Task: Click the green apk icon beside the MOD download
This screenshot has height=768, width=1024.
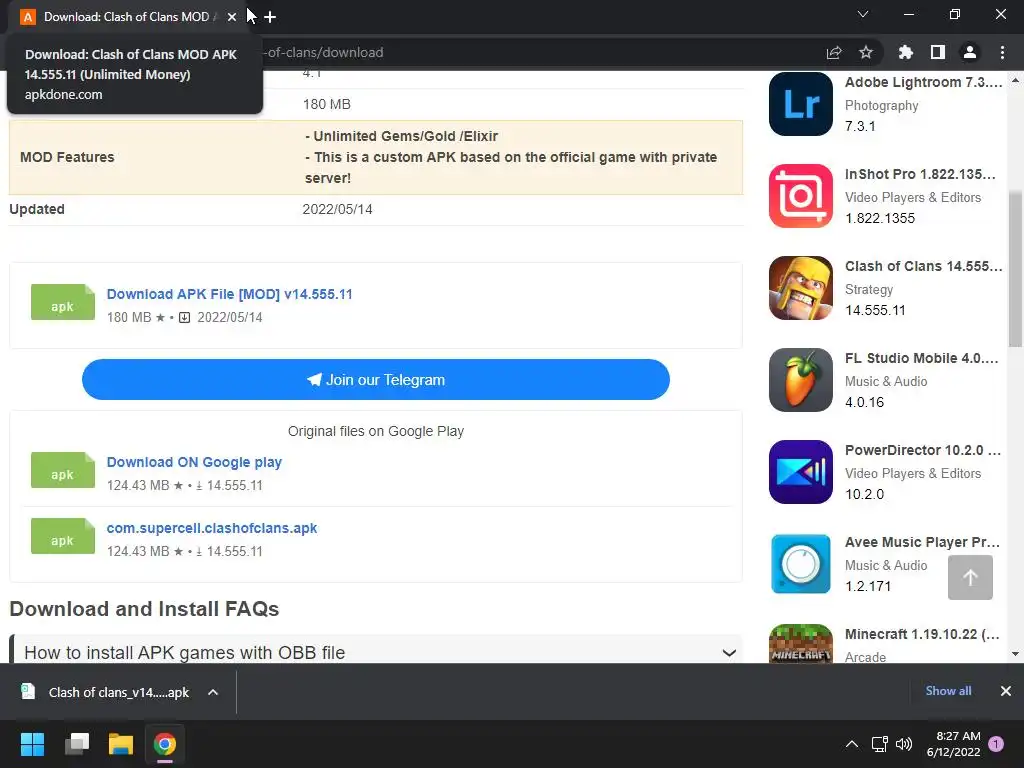Action: (x=63, y=302)
